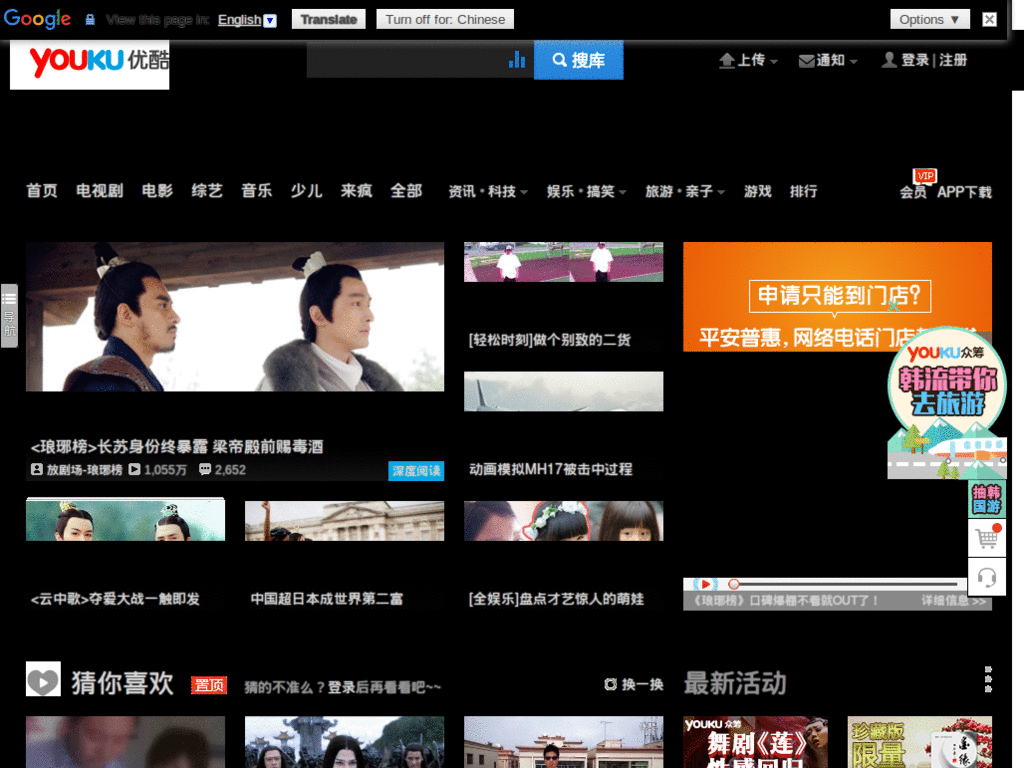
Task: Open the 导航 side navigation tab
Action: pos(9,316)
